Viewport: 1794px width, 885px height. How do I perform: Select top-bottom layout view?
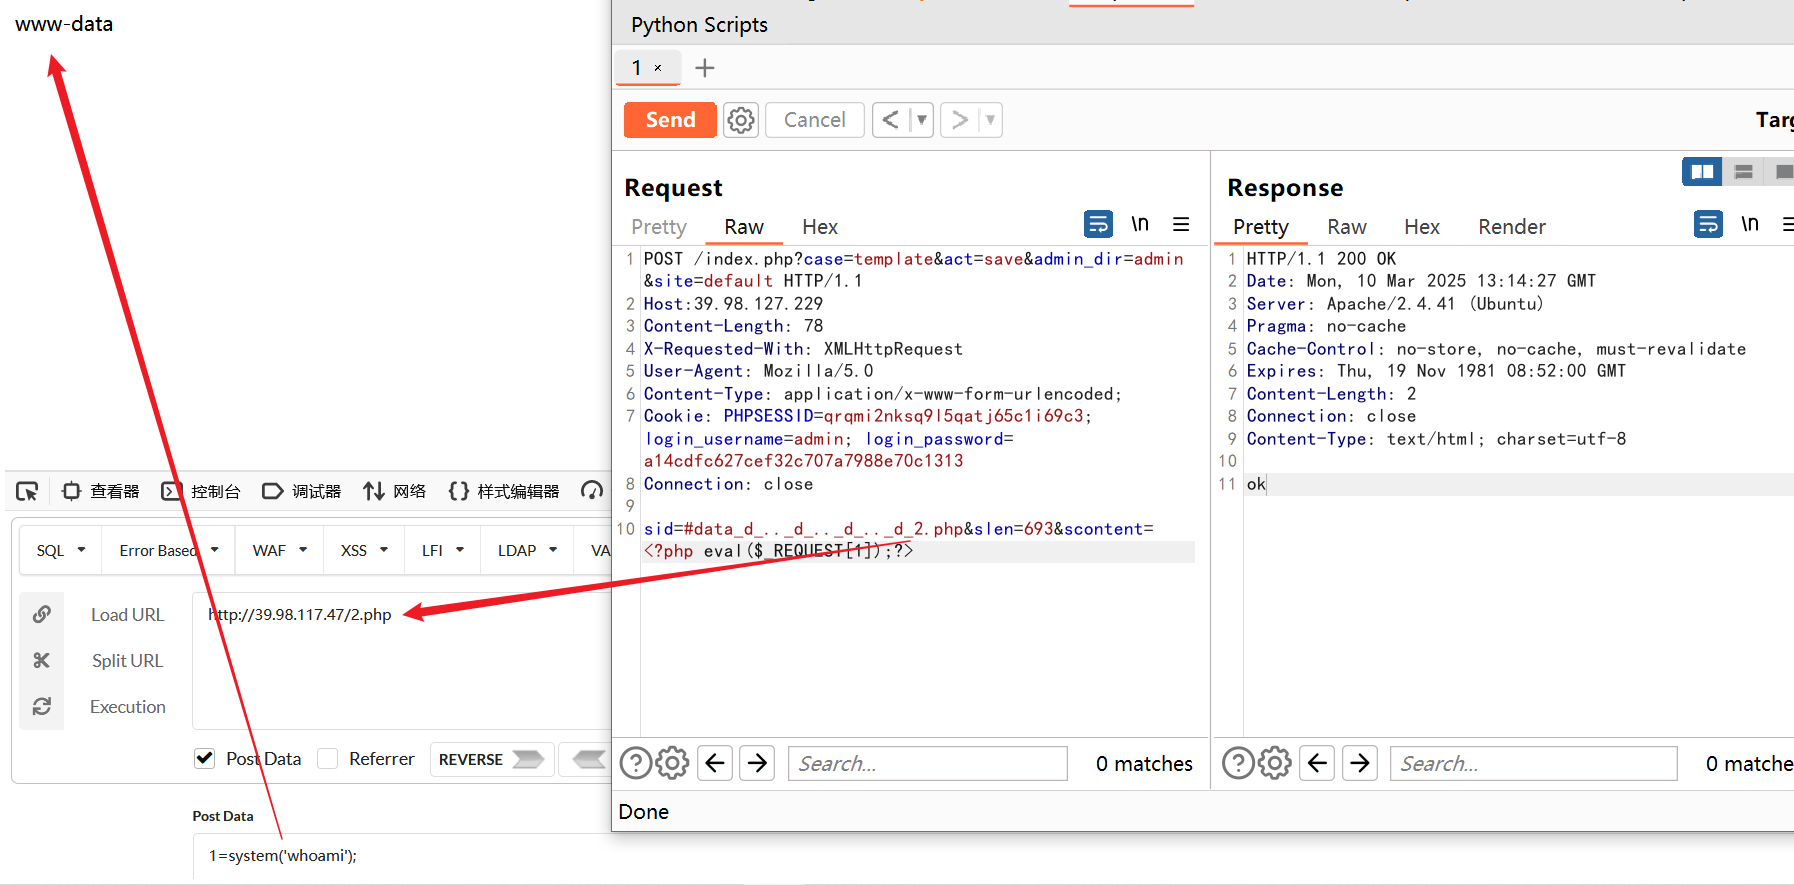coord(1743,172)
